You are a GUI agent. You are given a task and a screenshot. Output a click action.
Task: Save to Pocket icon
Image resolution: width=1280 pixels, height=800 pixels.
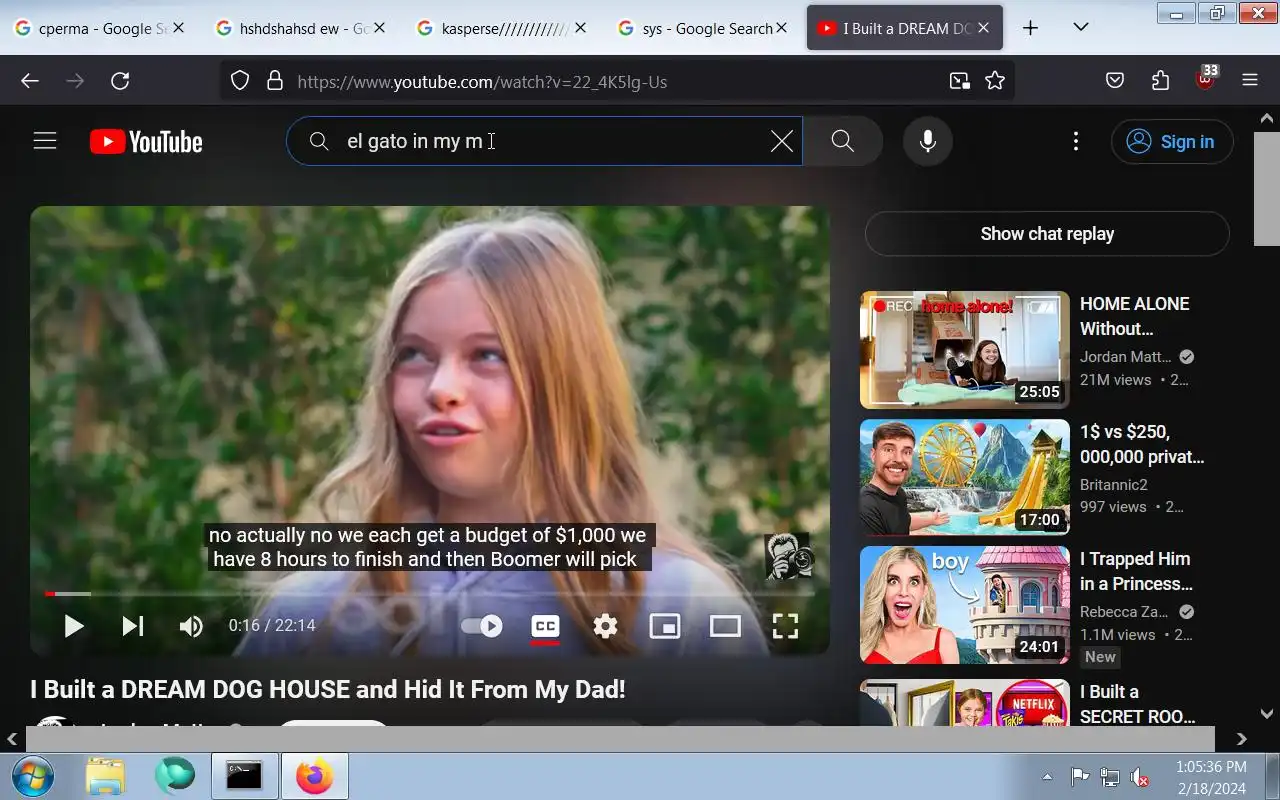[x=1115, y=81]
